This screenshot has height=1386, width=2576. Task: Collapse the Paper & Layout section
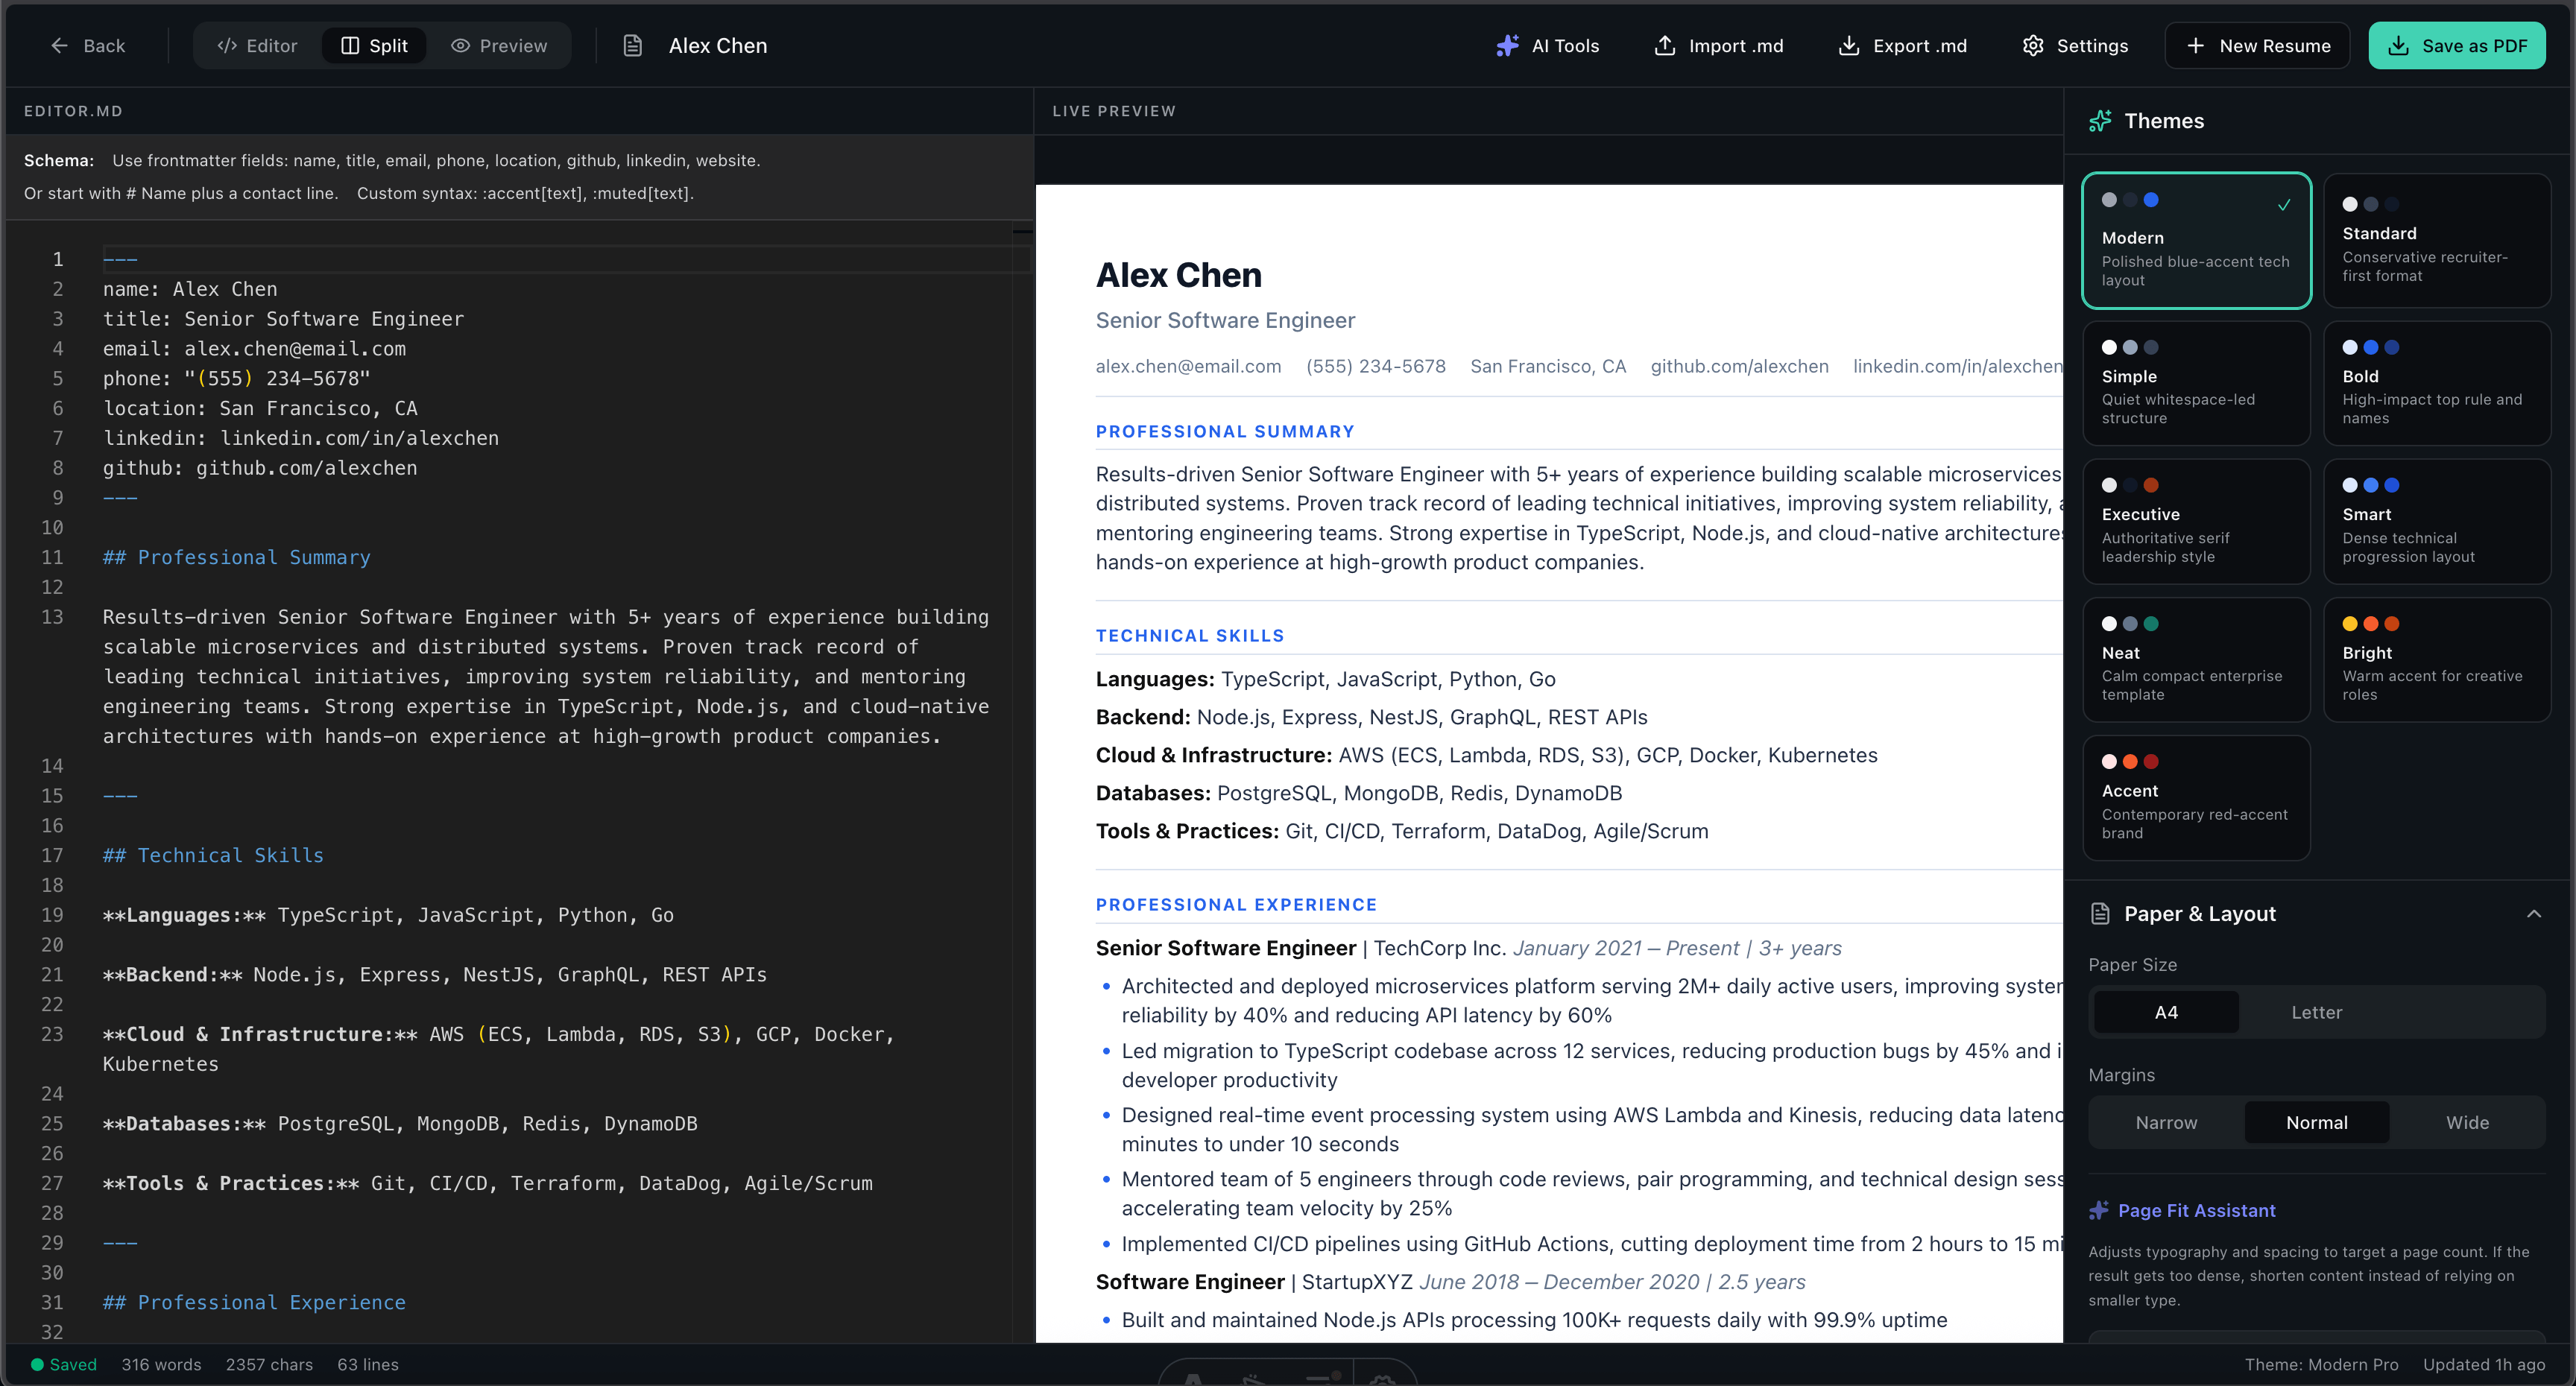tap(2534, 914)
